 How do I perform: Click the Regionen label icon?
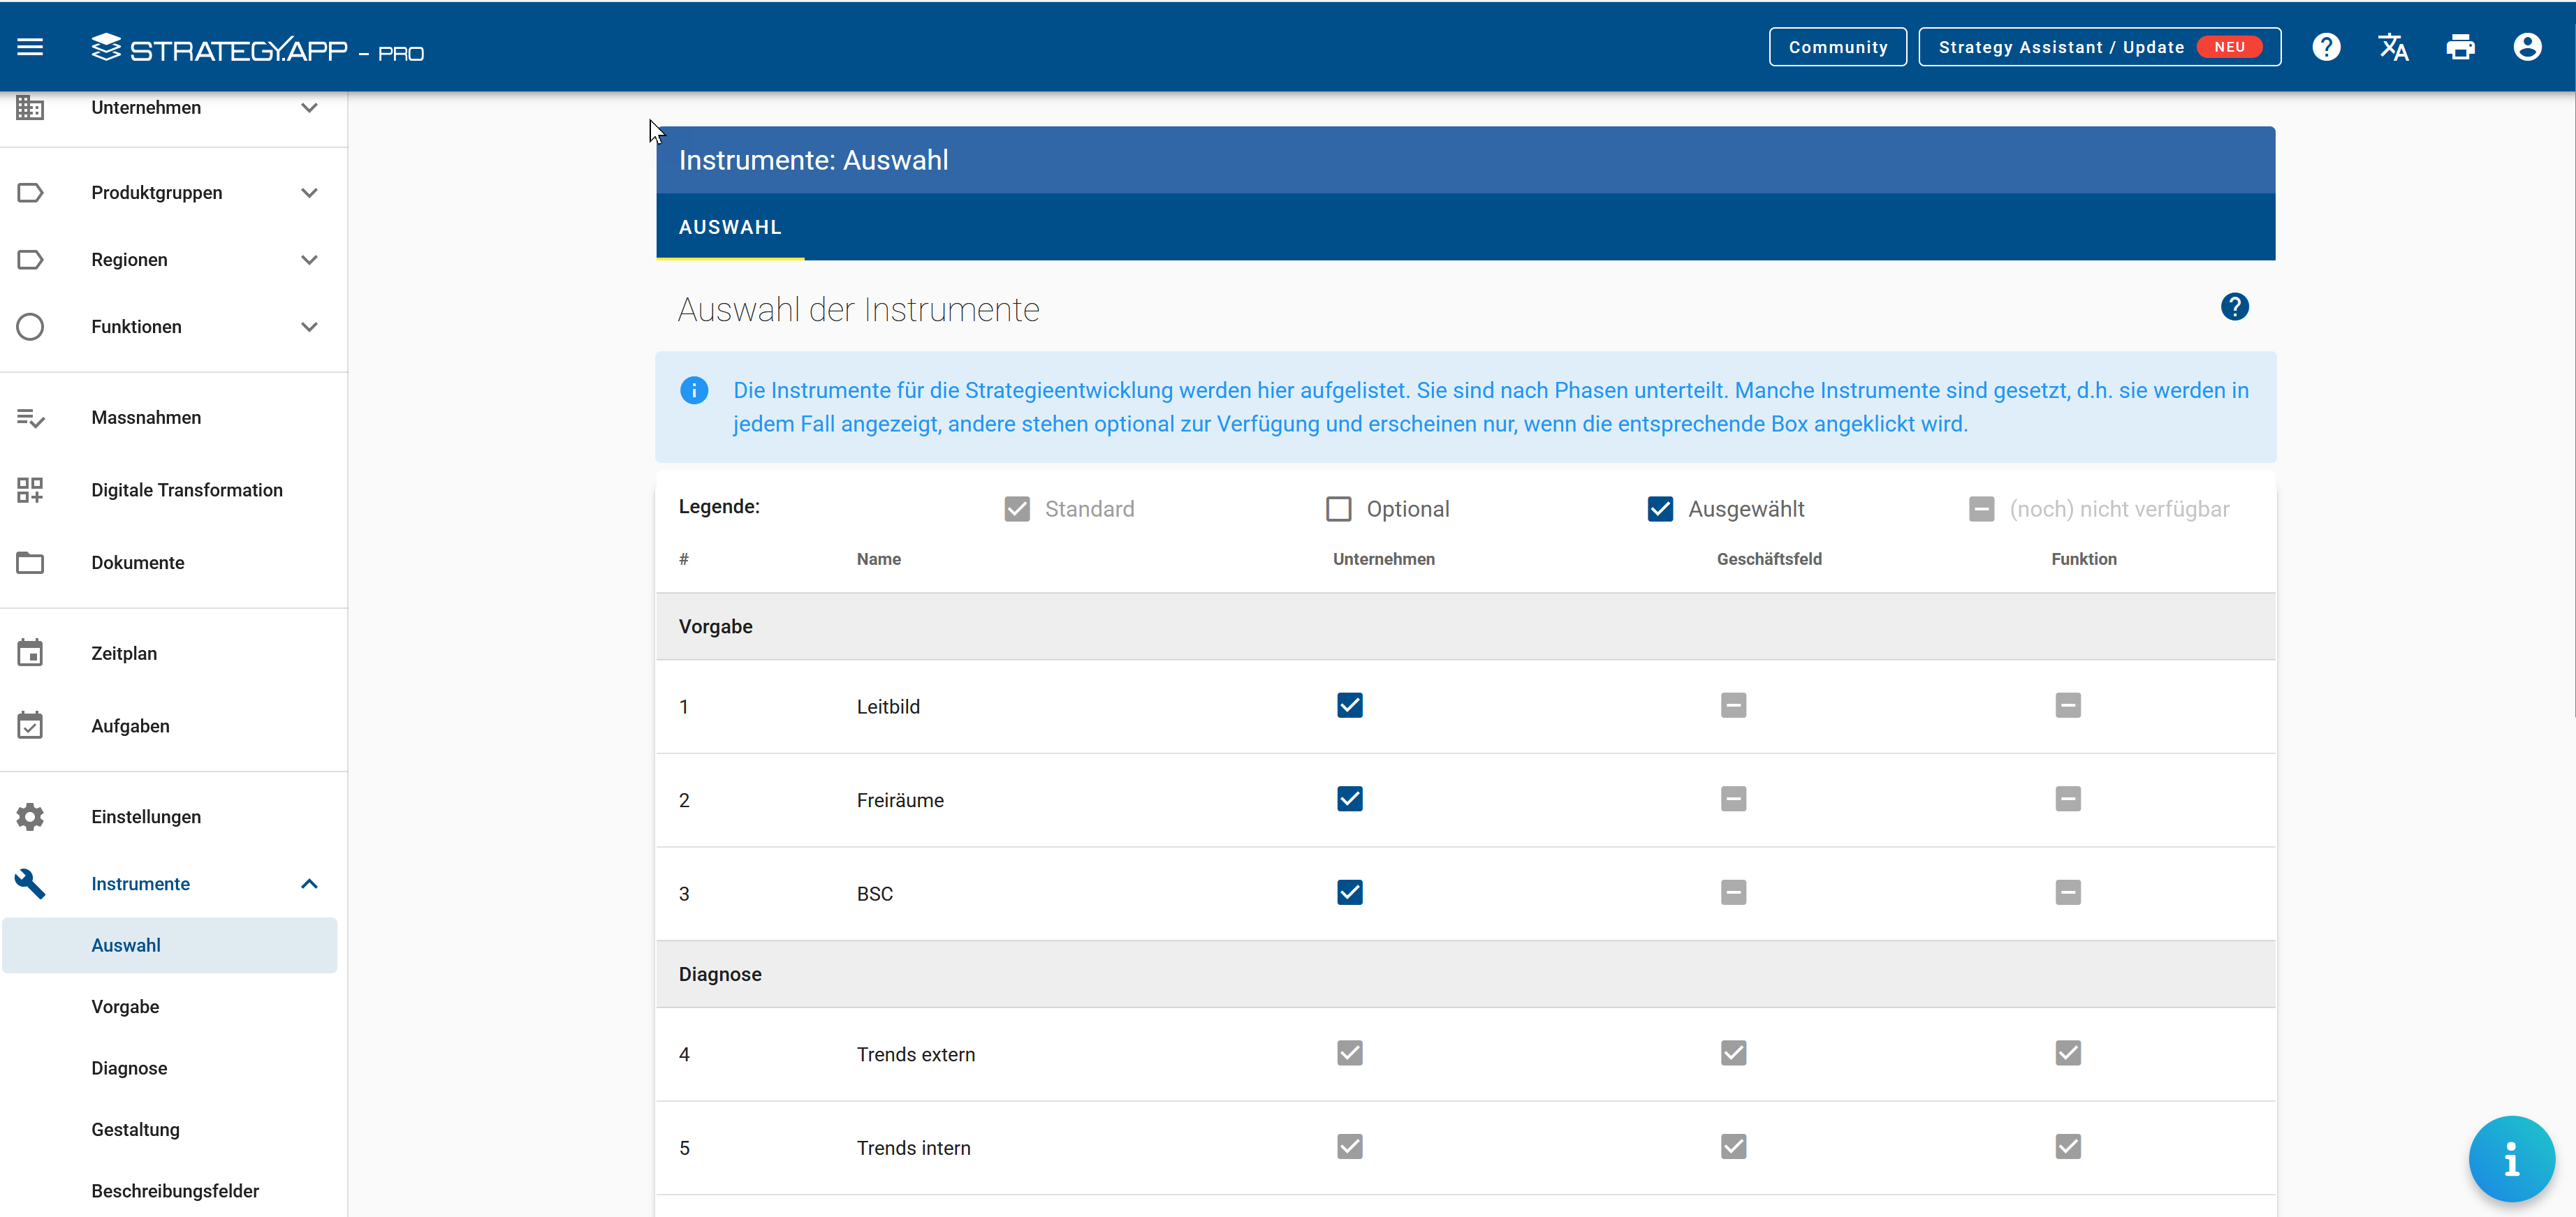(x=30, y=259)
